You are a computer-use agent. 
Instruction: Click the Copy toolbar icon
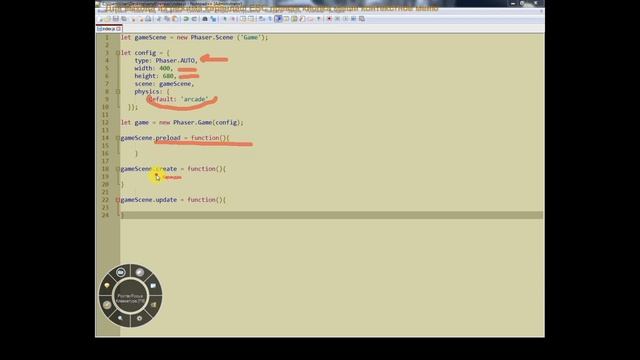click(x=167, y=19)
